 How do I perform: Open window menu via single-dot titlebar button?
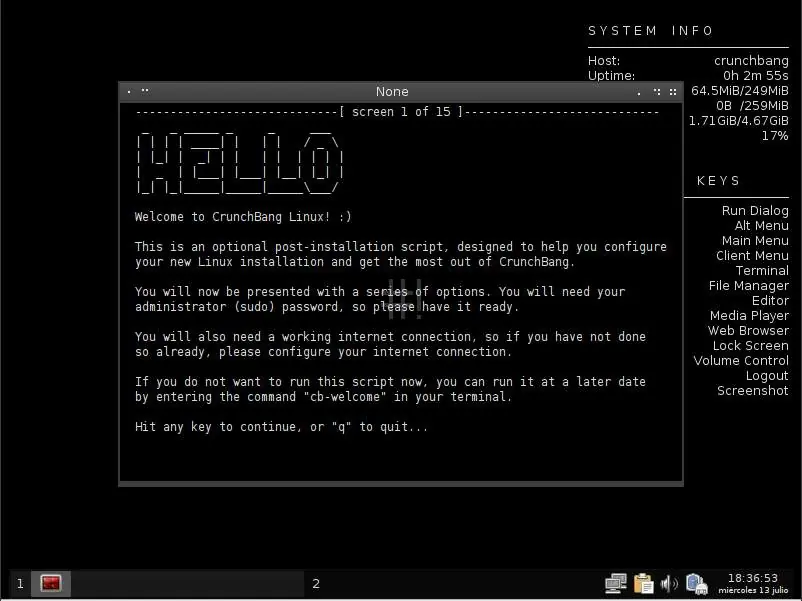(x=129, y=92)
